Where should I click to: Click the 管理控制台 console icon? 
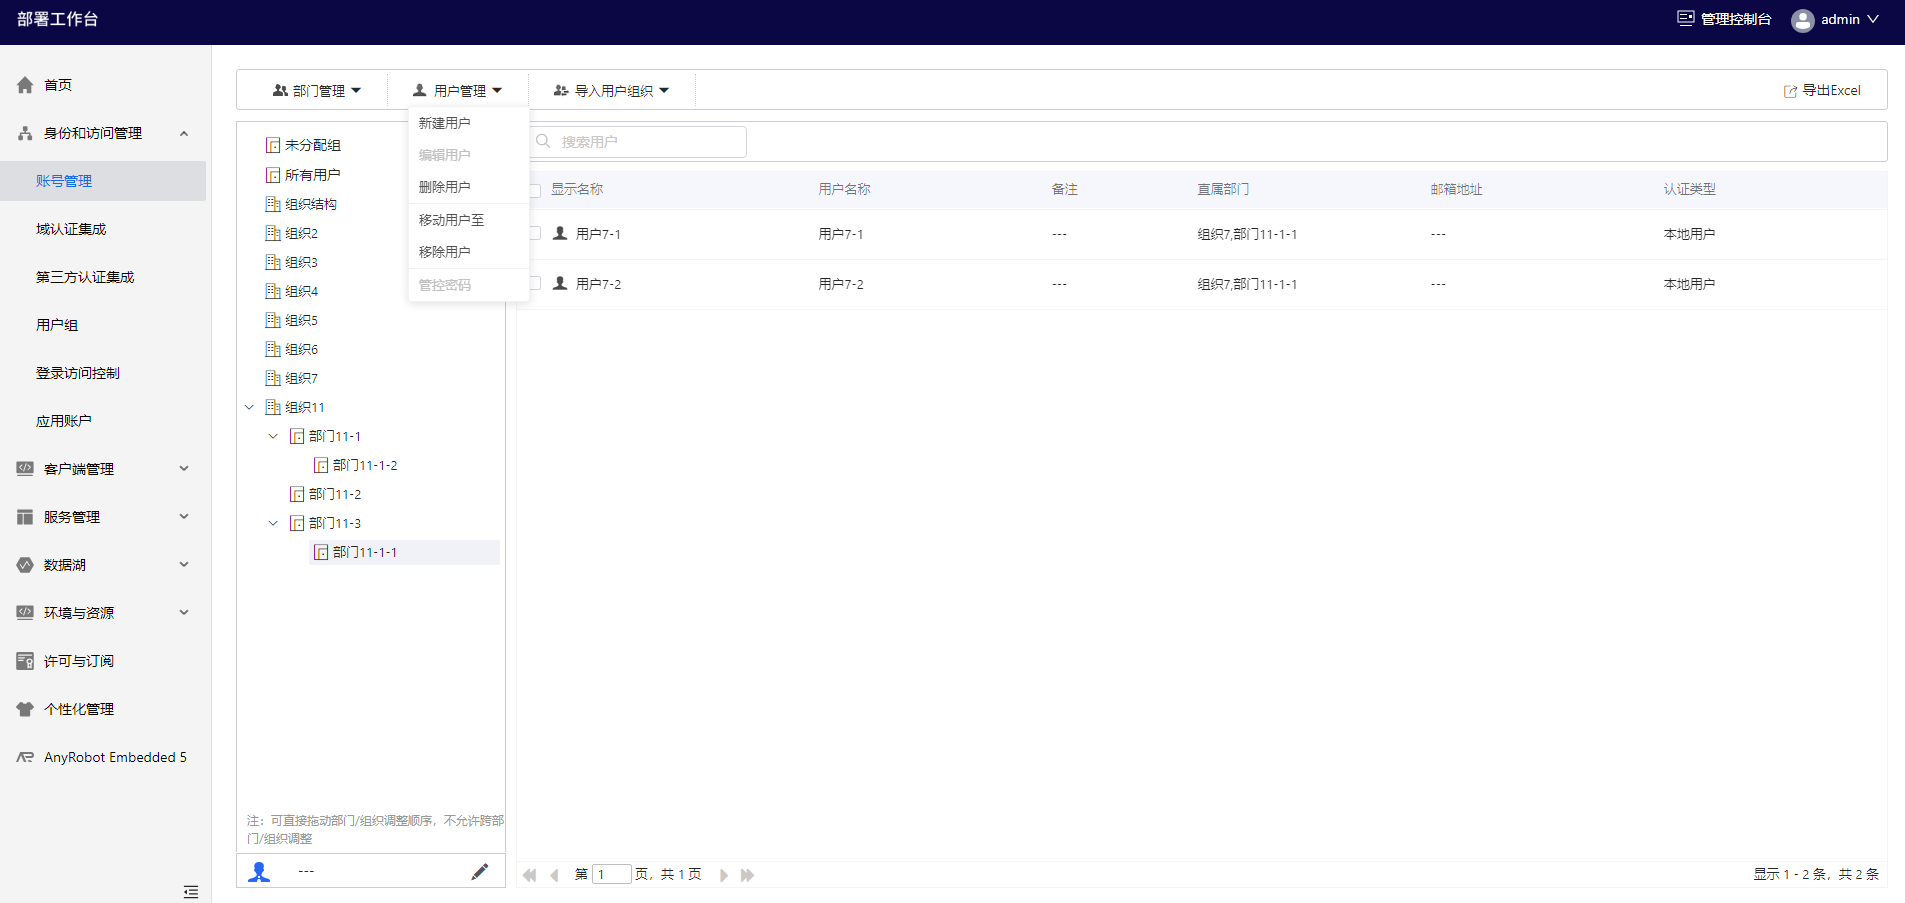[x=1686, y=19]
